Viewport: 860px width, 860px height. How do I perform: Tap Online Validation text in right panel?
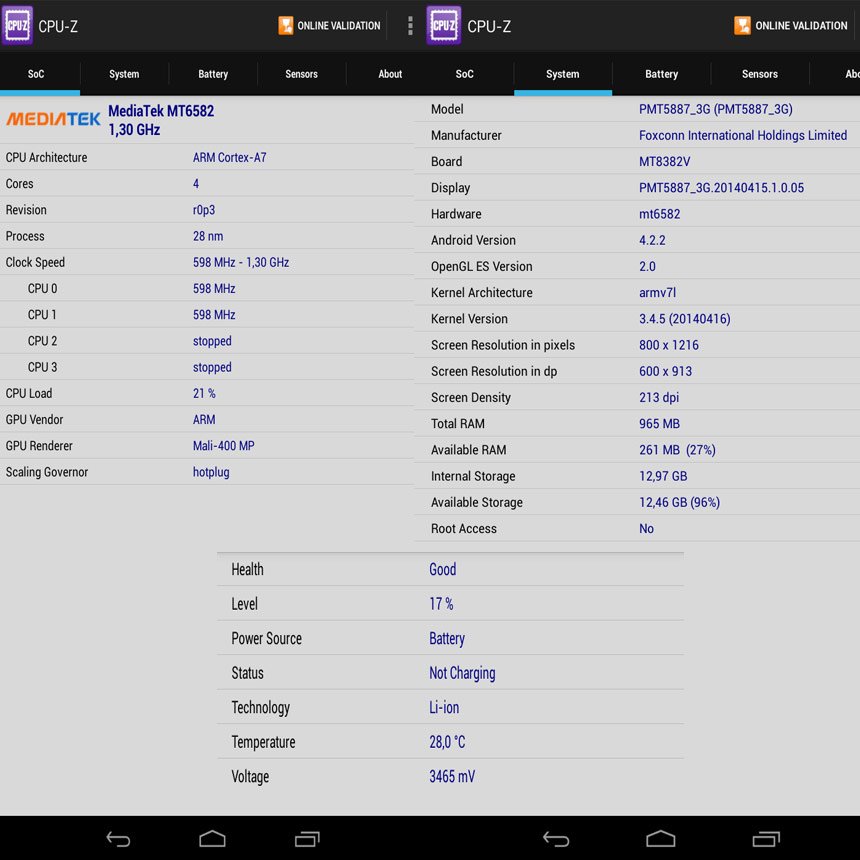pyautogui.click(x=801, y=26)
